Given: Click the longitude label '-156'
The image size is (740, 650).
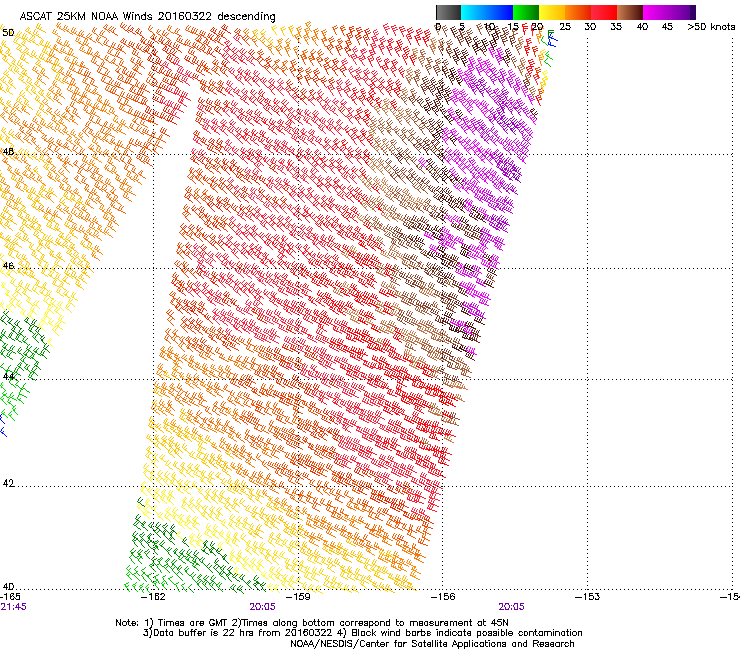Looking at the screenshot, I should [443, 597].
